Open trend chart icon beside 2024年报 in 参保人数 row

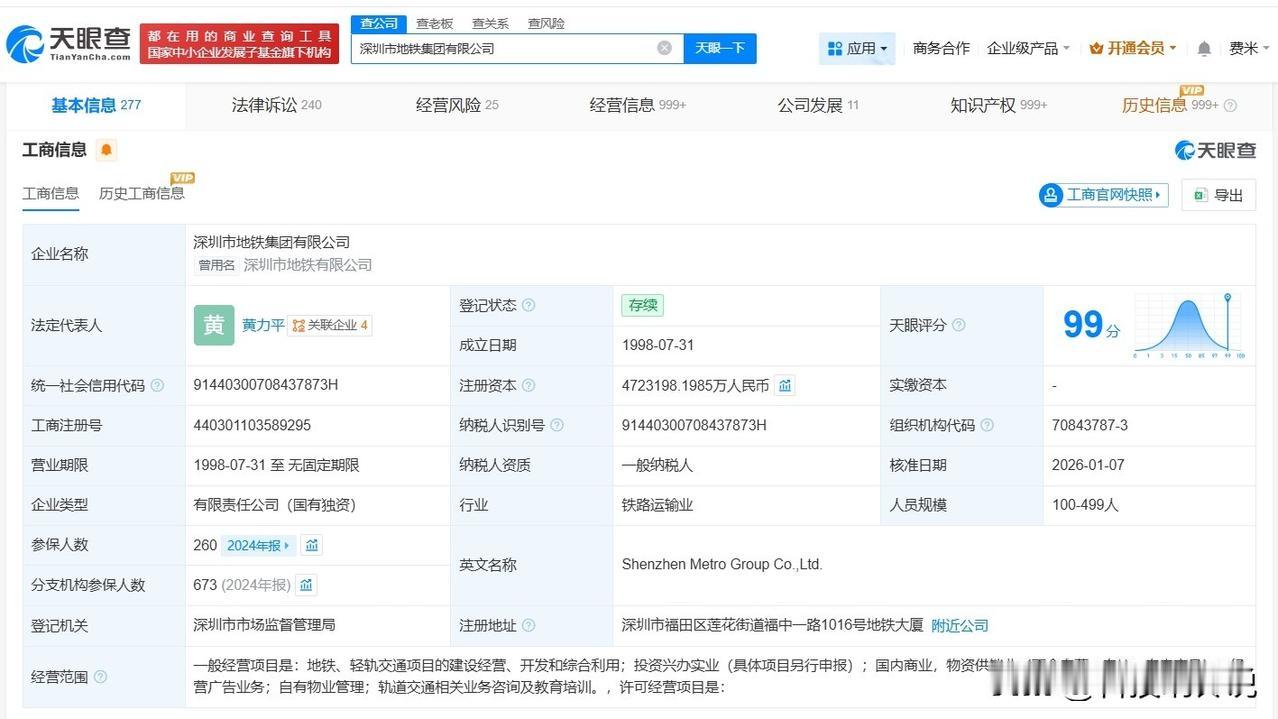312,545
